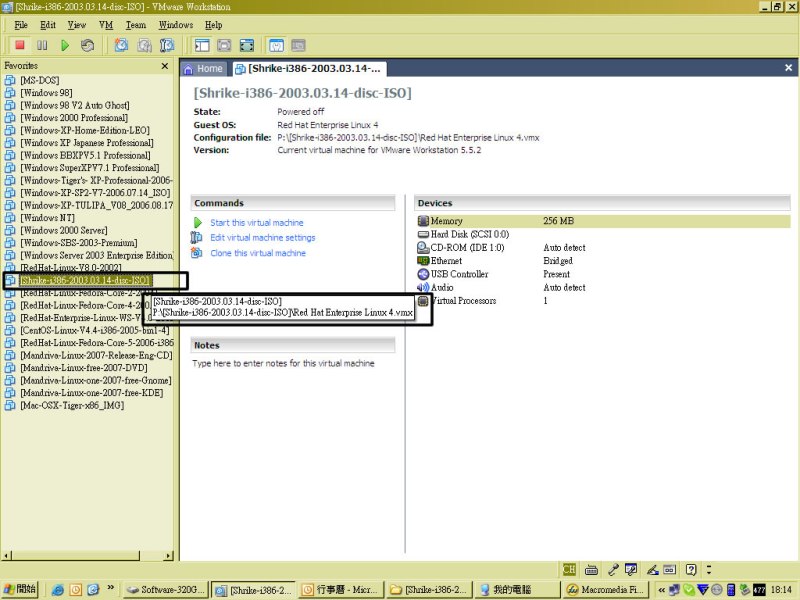
Task: Click the Favorites horizontal scrollbar left arrow
Action: (6, 556)
